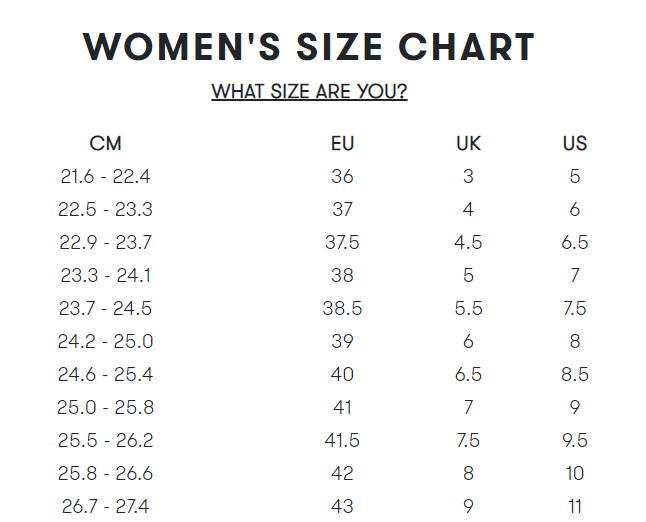The height and width of the screenshot is (522, 646).
Task: Click the UK size 5.5 cell
Action: click(468, 308)
